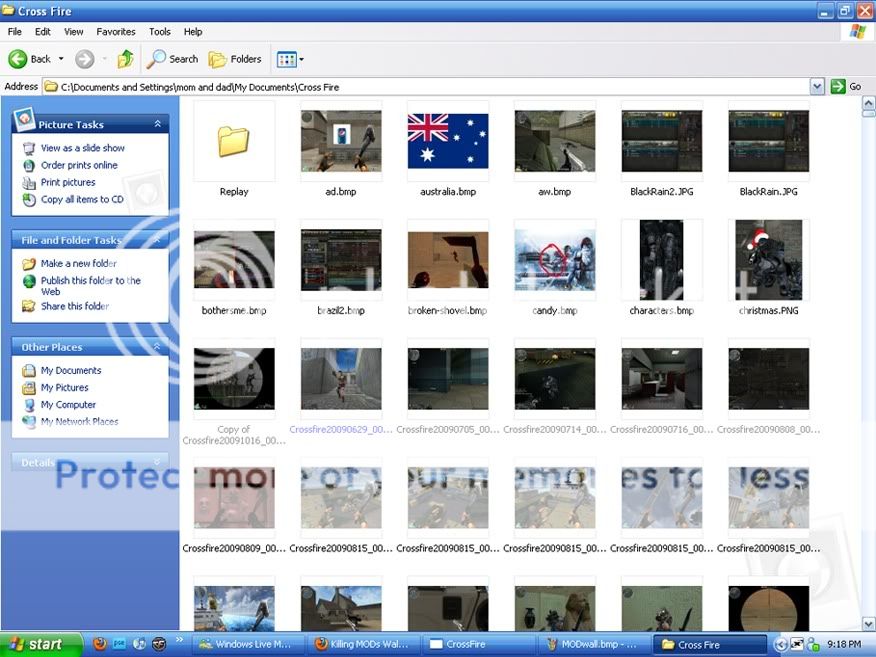Toggle the Folders pane
The height and width of the screenshot is (657, 876).
(236, 58)
